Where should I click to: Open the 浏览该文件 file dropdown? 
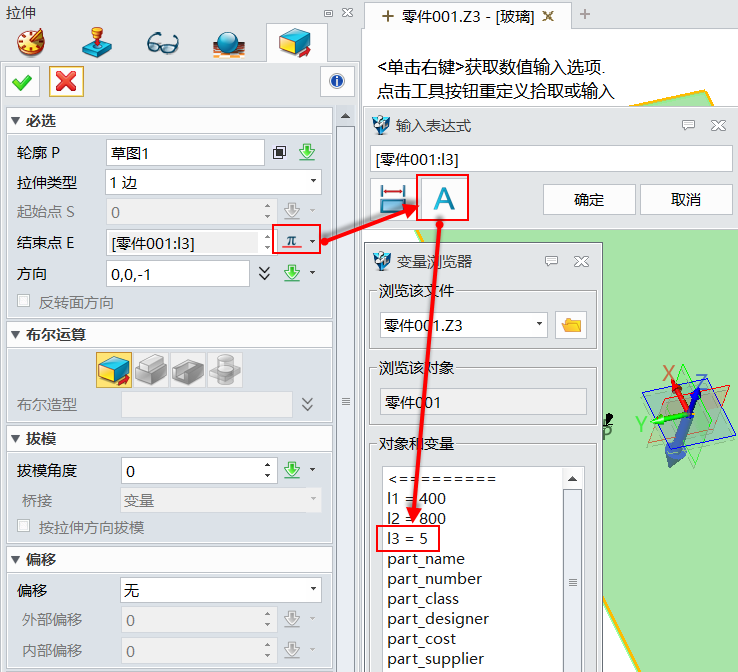(x=464, y=325)
